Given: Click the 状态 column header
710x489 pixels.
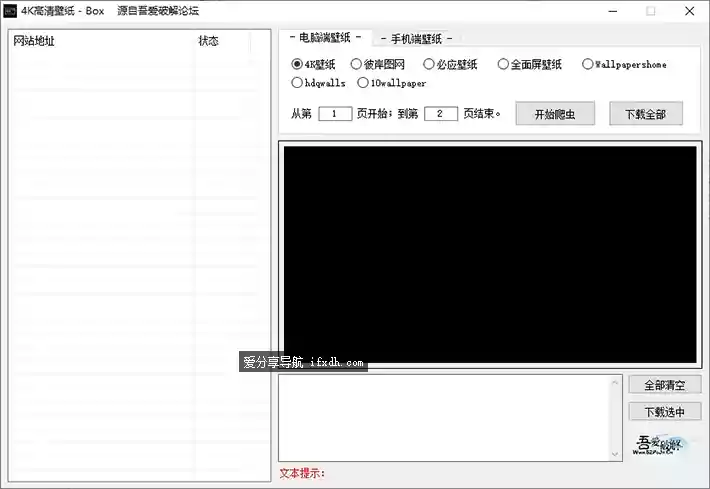Looking at the screenshot, I should [x=223, y=41].
